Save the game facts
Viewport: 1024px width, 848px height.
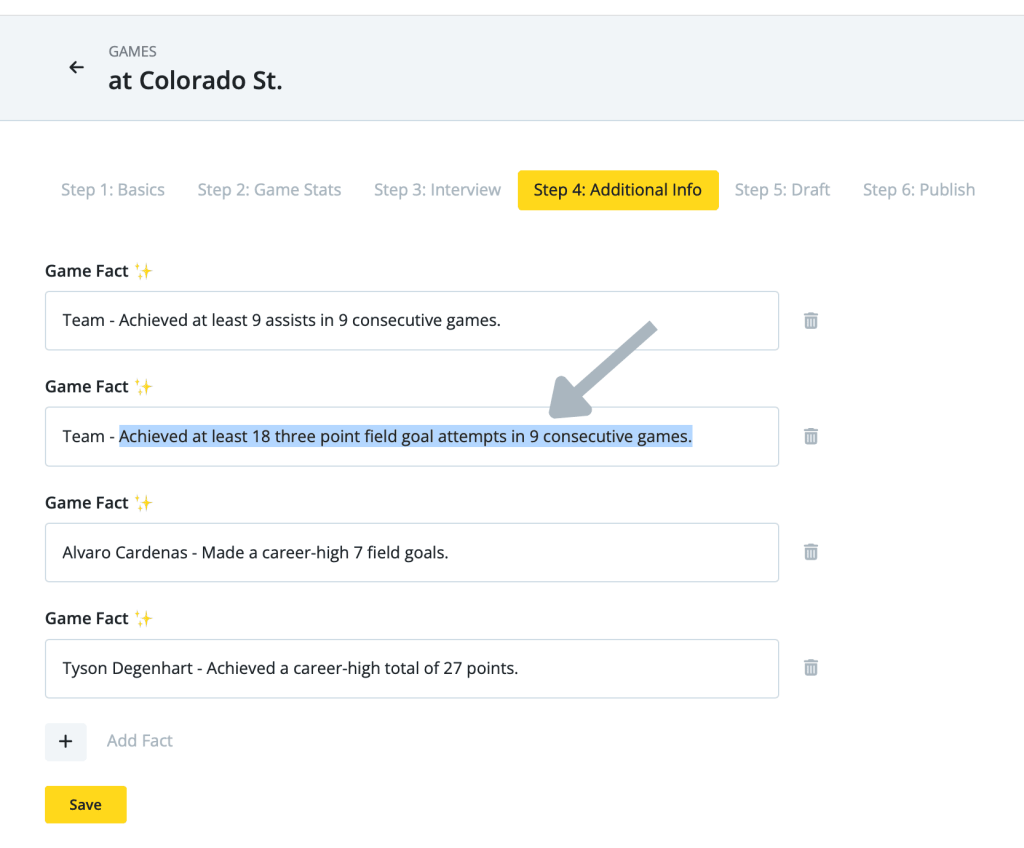pyautogui.click(x=86, y=804)
